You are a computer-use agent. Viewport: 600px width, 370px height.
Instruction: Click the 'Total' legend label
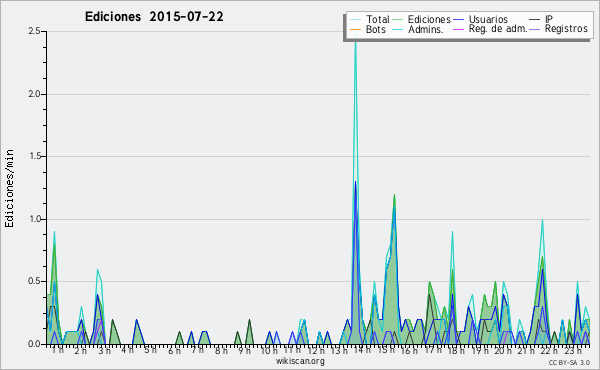(377, 19)
